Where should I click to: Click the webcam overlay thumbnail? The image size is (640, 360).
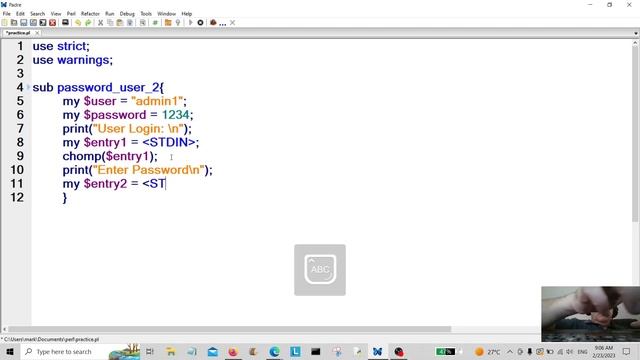coord(590,314)
